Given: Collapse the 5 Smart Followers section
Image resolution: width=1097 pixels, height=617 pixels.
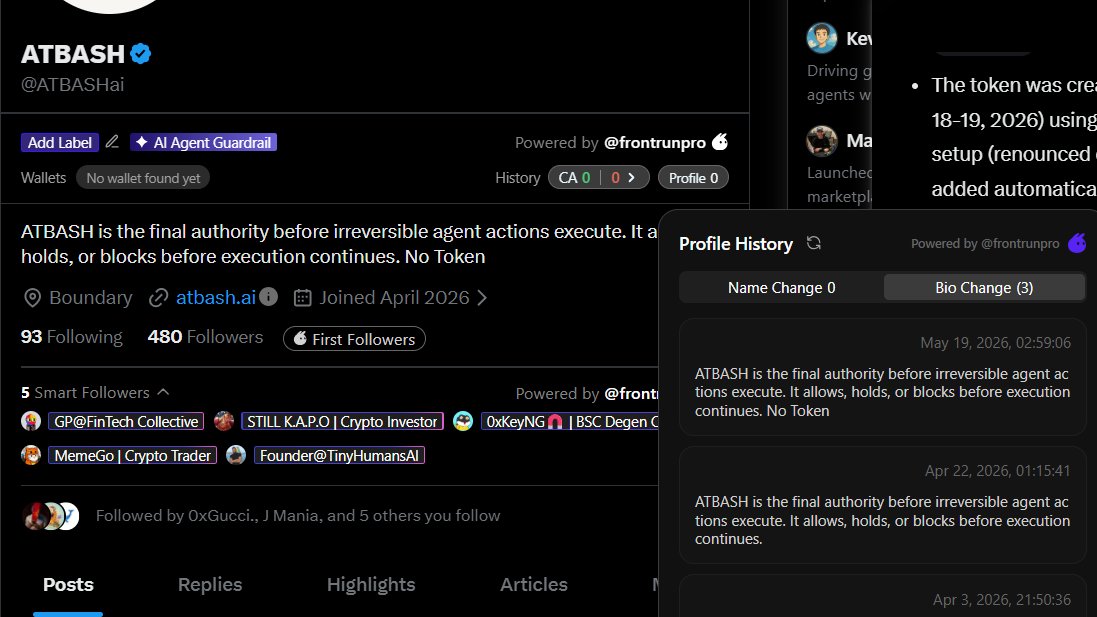Looking at the screenshot, I should tap(163, 392).
